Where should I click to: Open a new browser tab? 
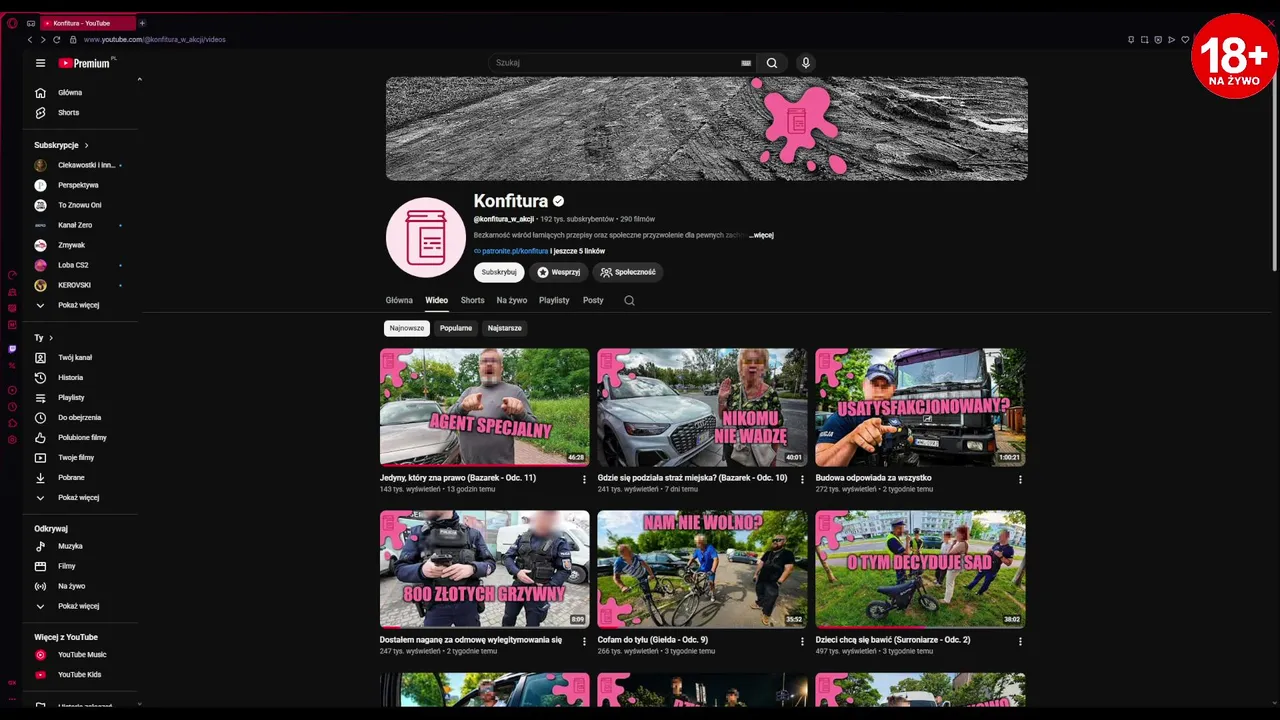point(142,23)
